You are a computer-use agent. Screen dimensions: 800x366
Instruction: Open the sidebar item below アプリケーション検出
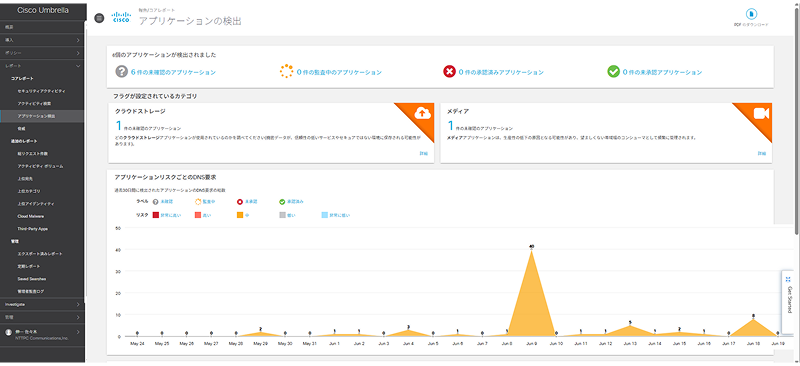(21, 129)
